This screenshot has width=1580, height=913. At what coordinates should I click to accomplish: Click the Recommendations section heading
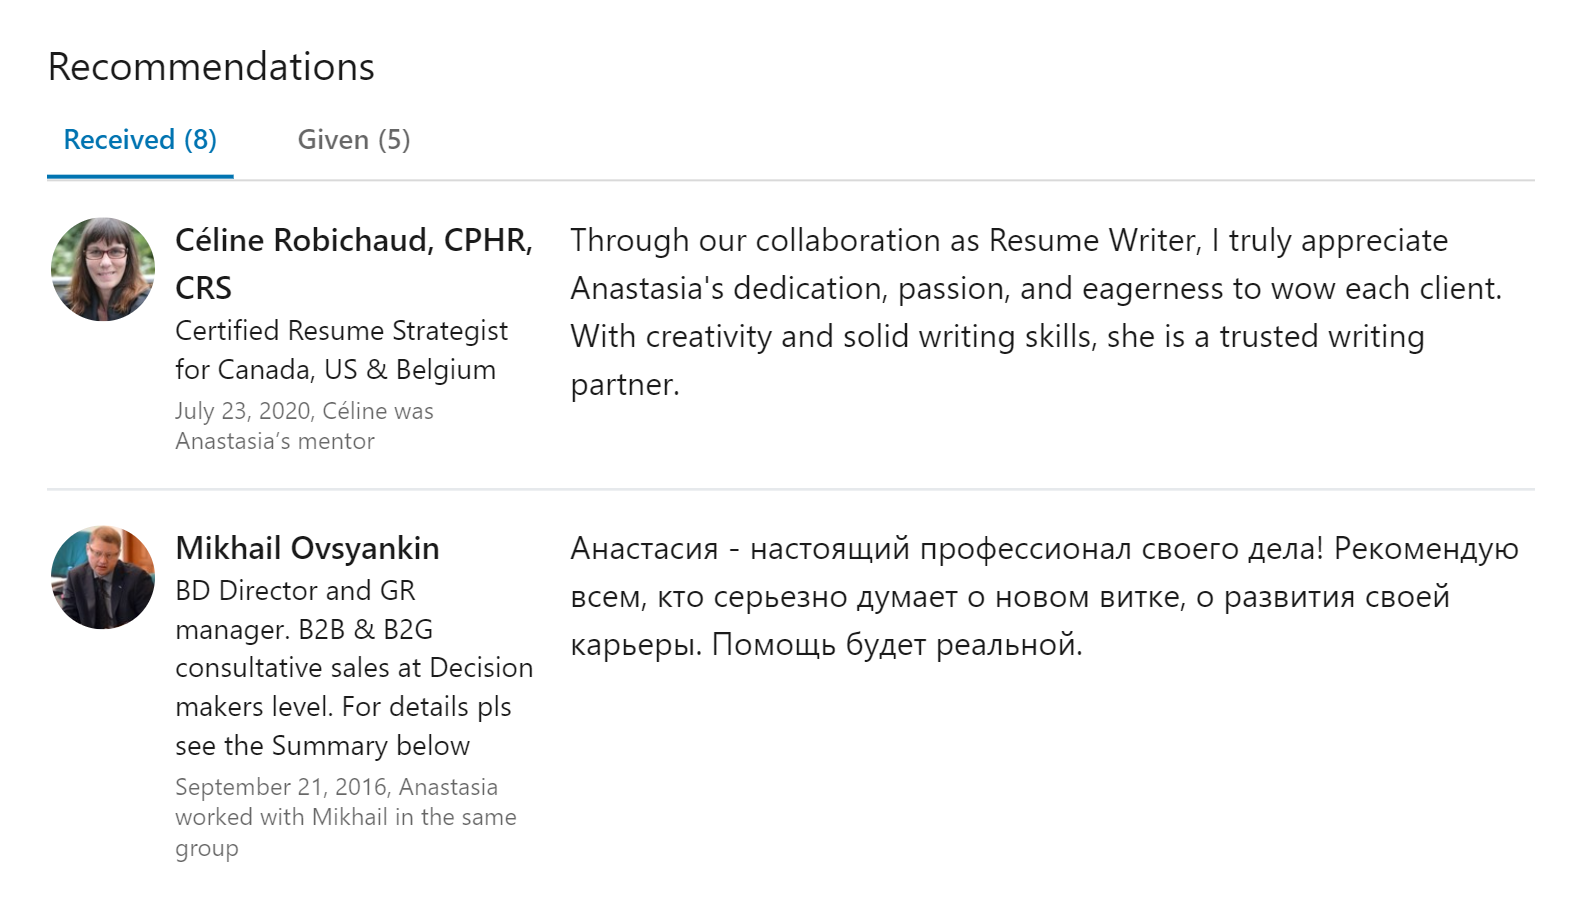coord(211,67)
